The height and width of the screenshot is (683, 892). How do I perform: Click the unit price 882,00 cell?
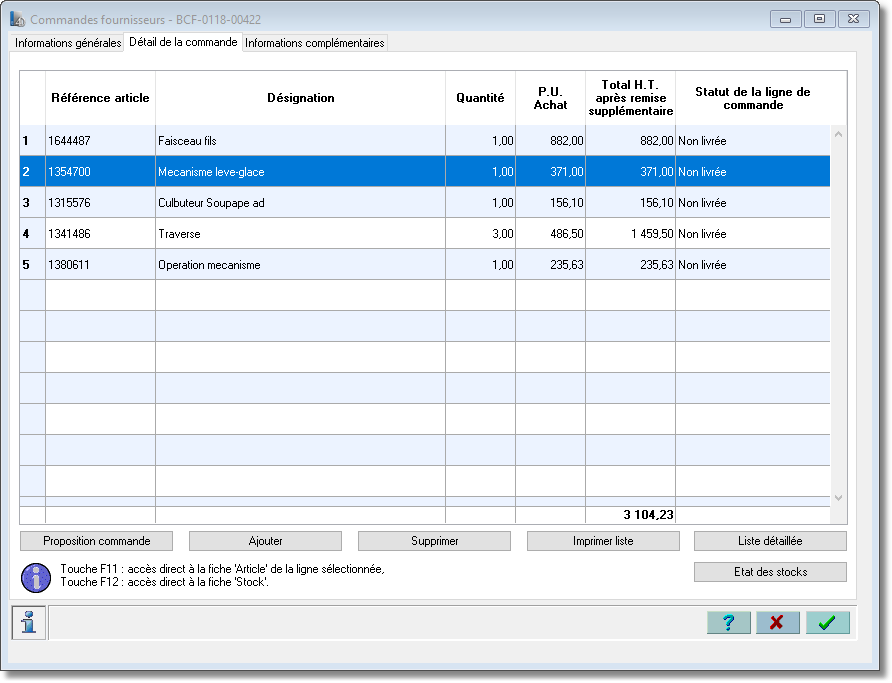(550, 140)
